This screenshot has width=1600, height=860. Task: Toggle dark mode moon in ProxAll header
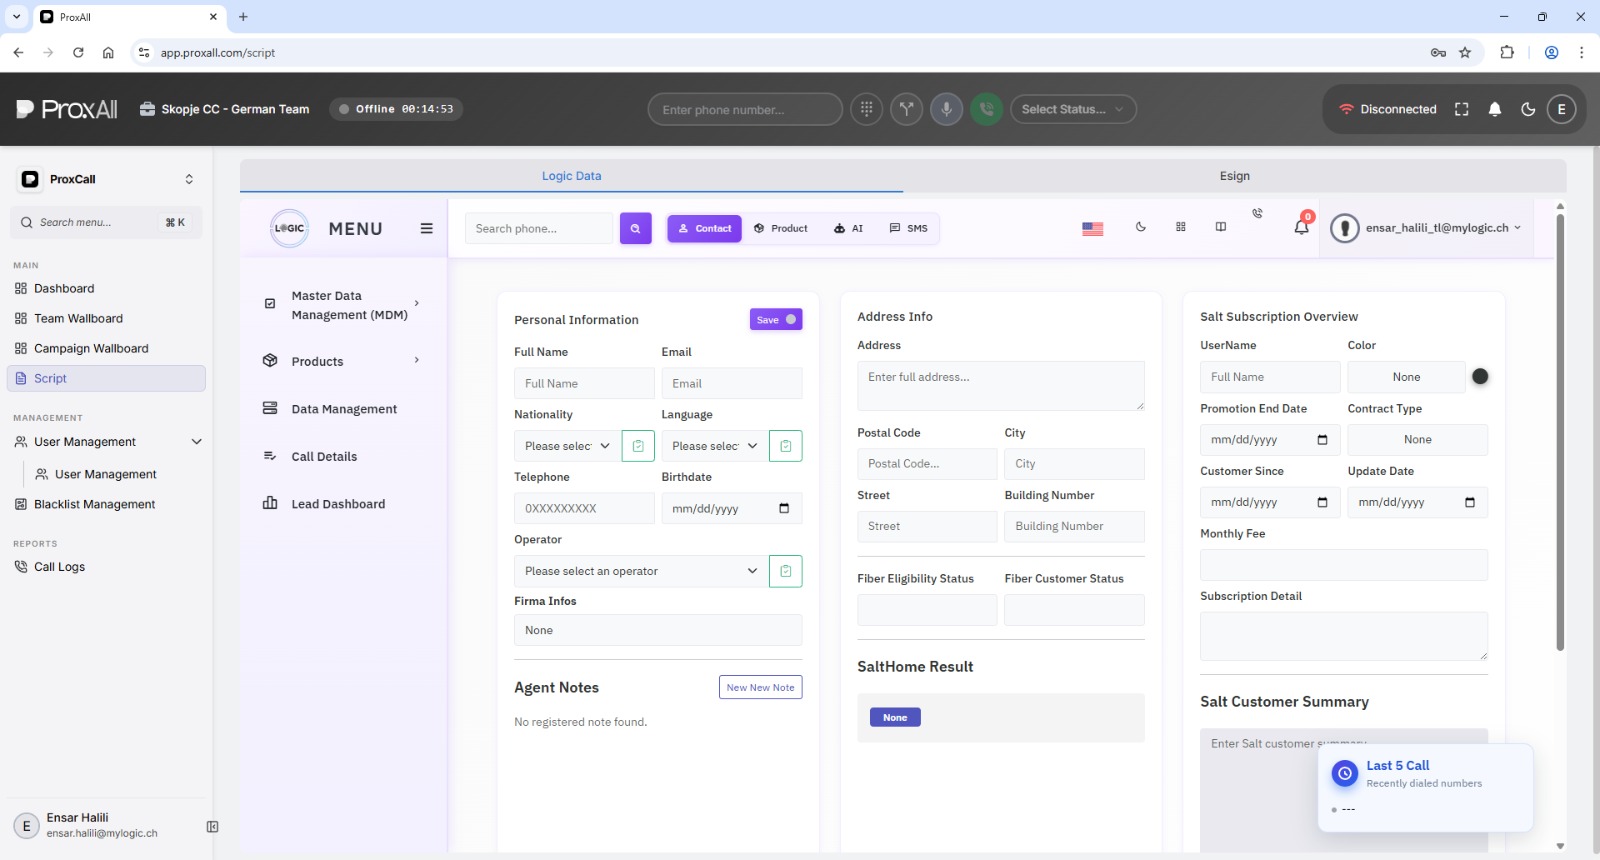click(x=1528, y=109)
